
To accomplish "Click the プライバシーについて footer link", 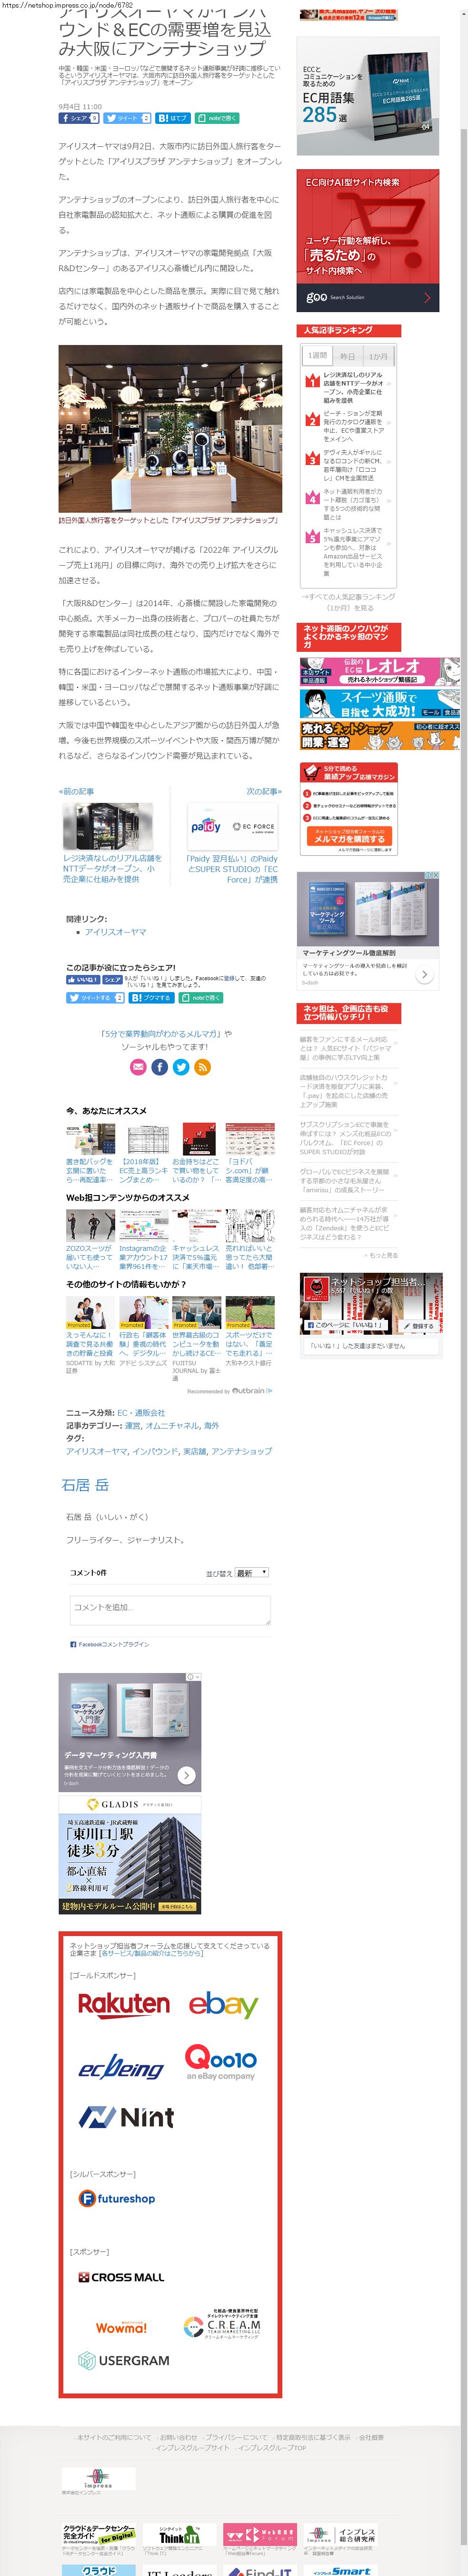I will (236, 2437).
